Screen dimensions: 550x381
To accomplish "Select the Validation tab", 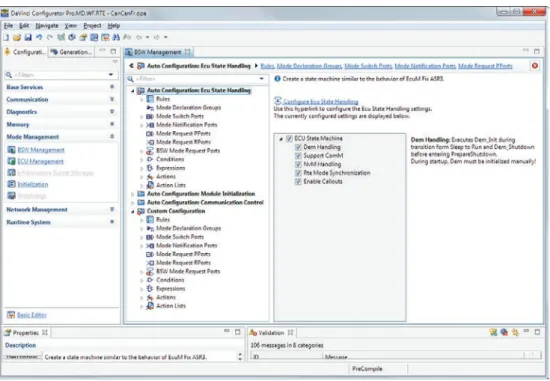I will [x=271, y=333].
